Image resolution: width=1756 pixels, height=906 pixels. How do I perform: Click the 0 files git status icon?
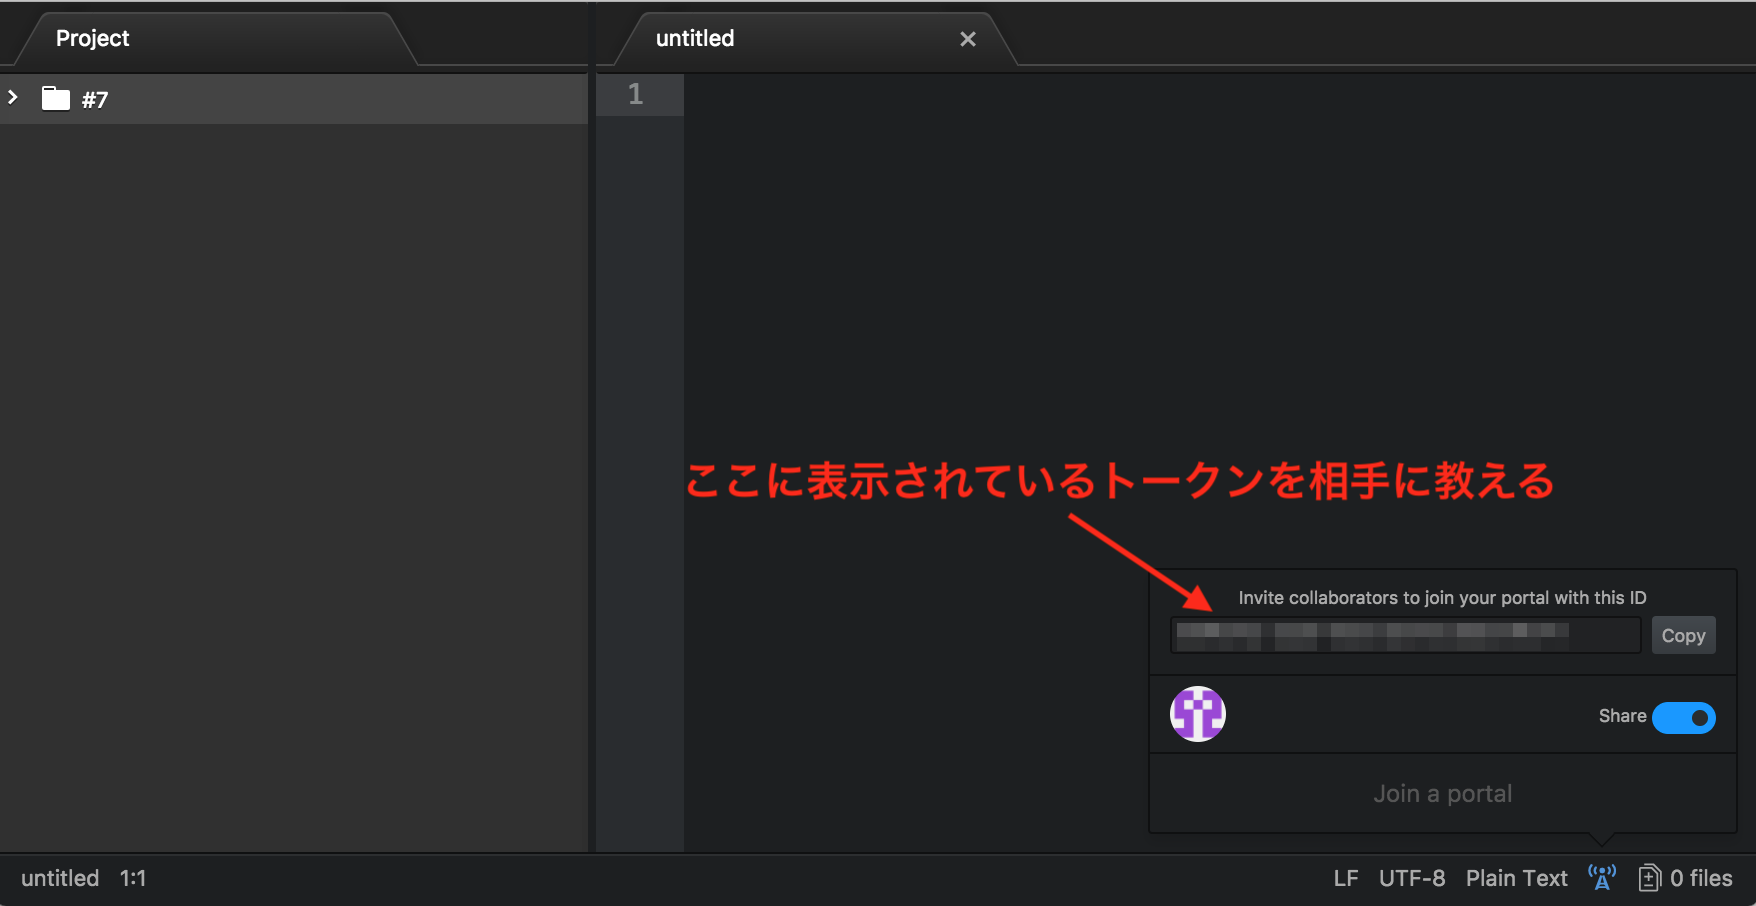click(x=1649, y=878)
